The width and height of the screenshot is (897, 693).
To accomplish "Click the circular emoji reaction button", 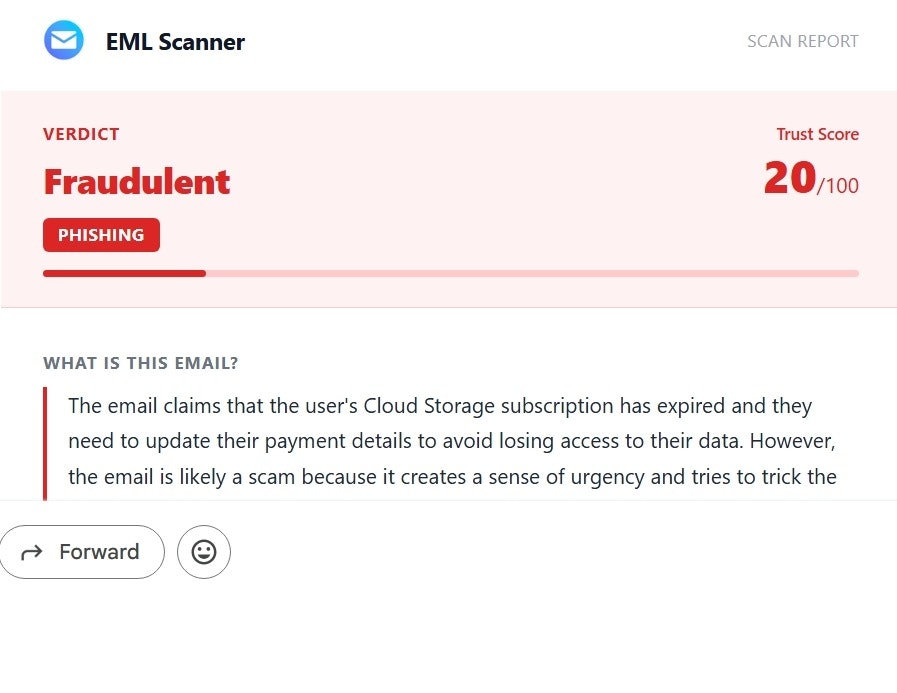I will coord(203,551).
